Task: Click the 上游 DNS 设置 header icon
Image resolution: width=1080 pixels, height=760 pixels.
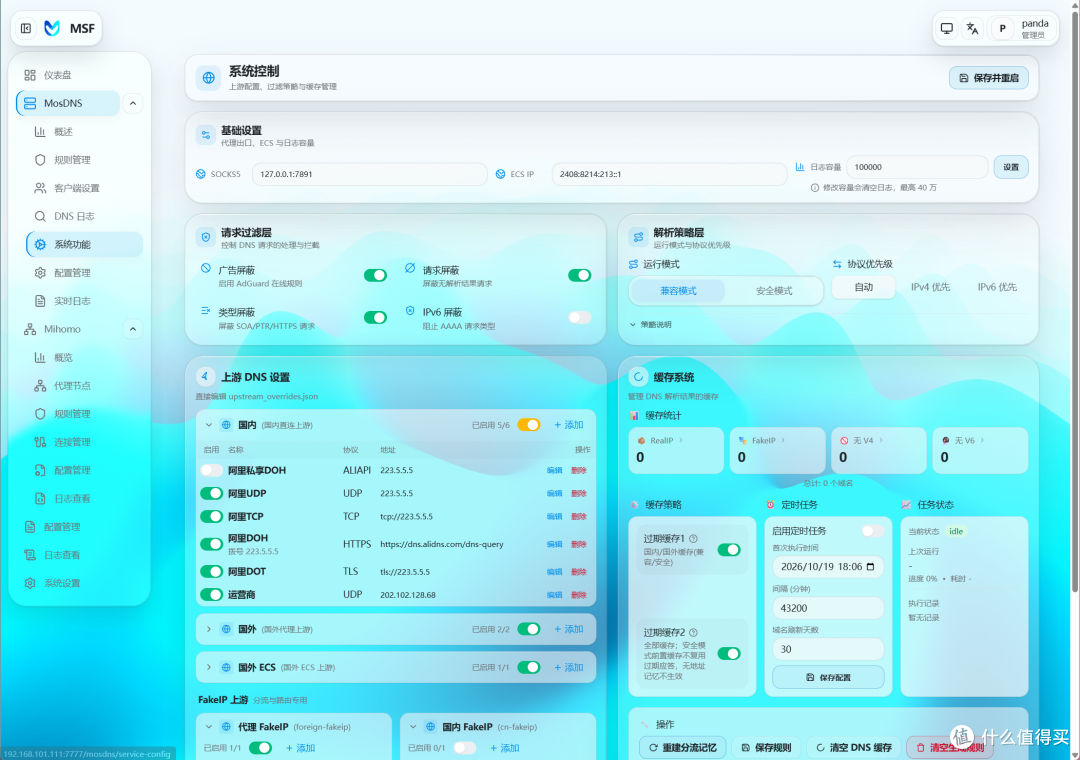Action: (205, 376)
